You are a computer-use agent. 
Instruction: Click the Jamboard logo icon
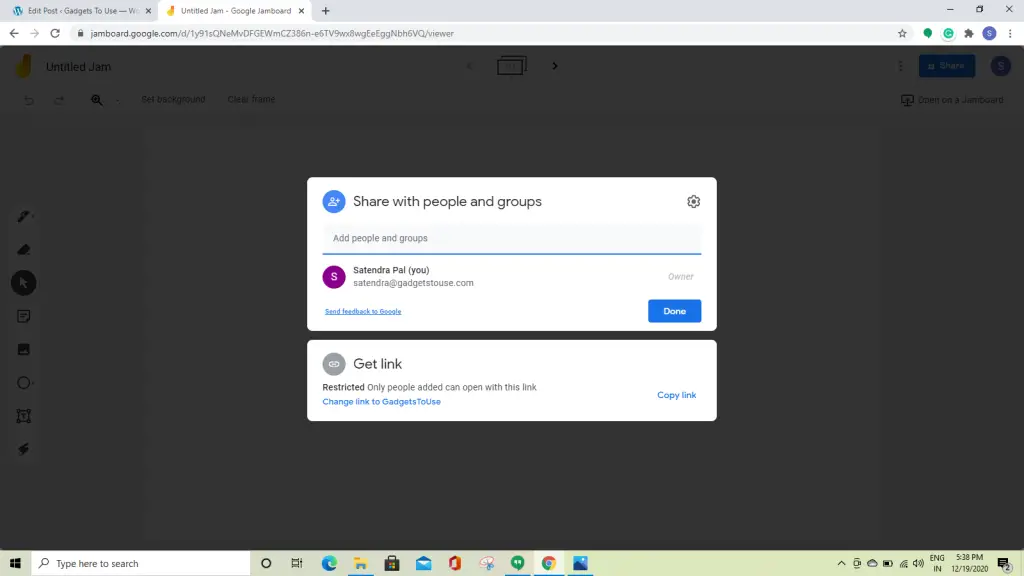[24, 66]
